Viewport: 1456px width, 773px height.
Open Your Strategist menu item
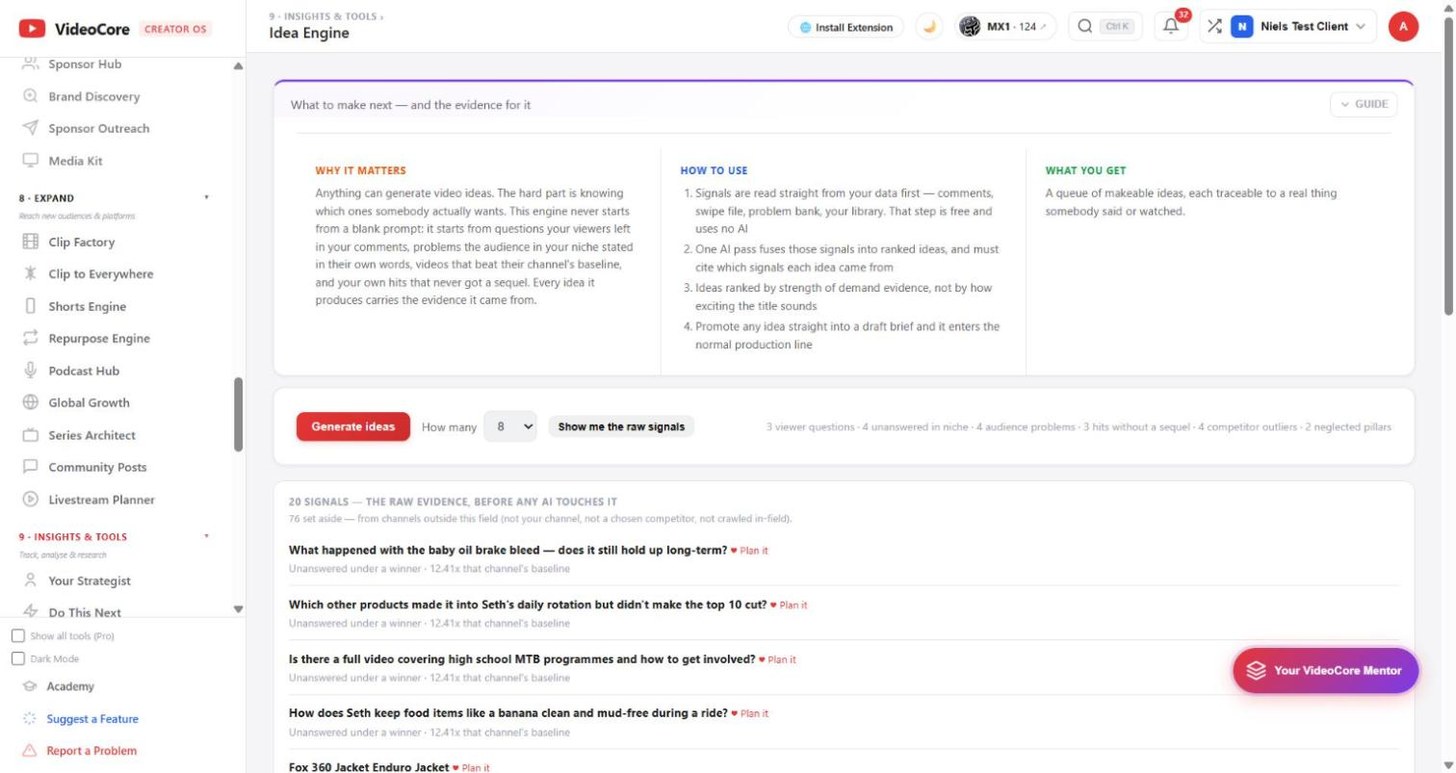point(89,581)
